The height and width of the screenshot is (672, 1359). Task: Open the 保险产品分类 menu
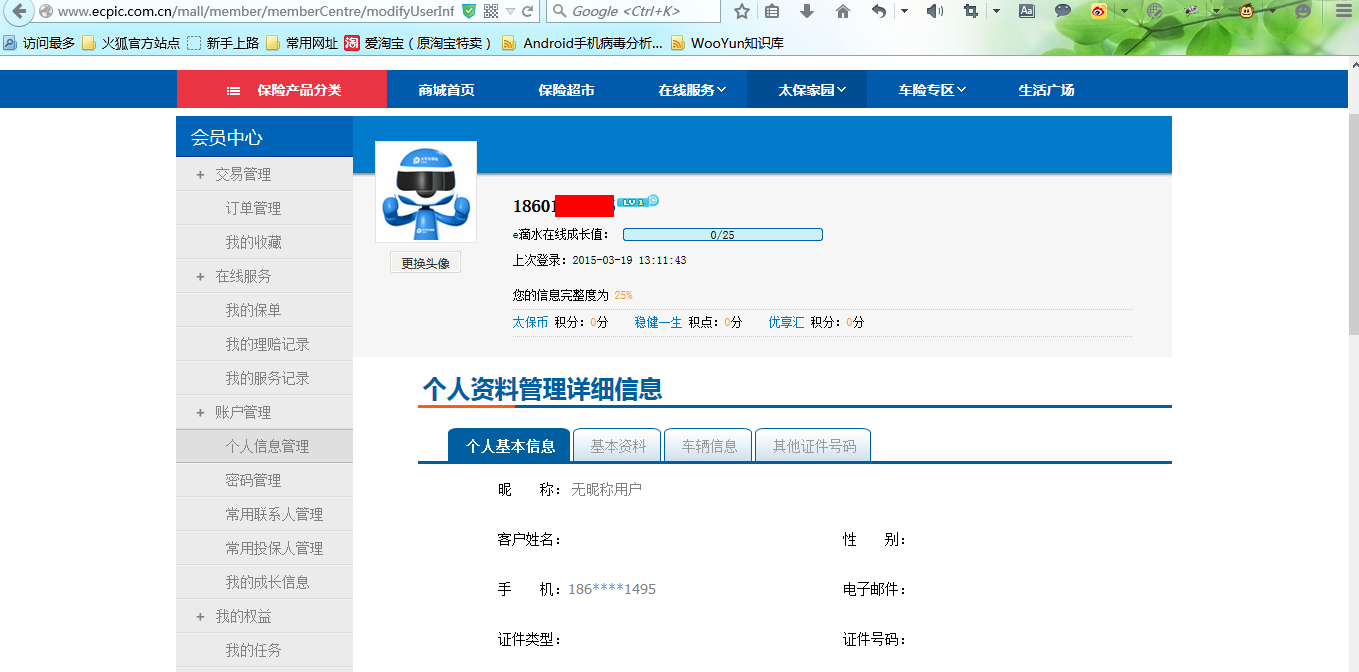coord(282,90)
